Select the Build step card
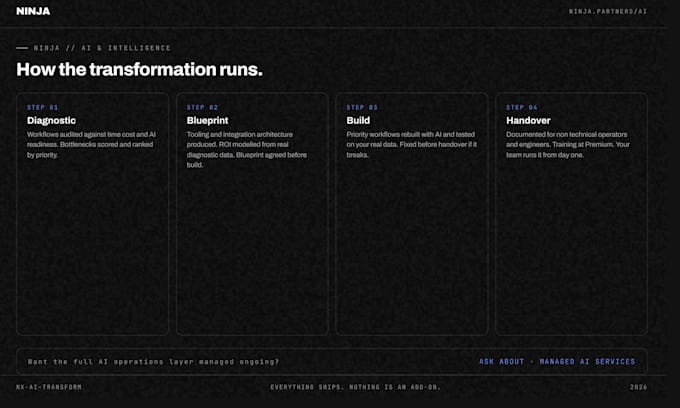 [x=412, y=214]
